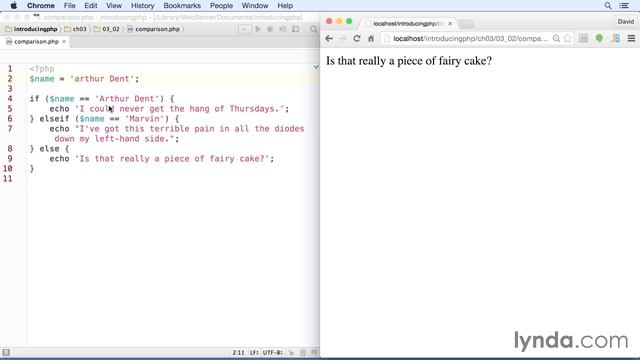
Task: Open the People menu
Action: (221, 6)
